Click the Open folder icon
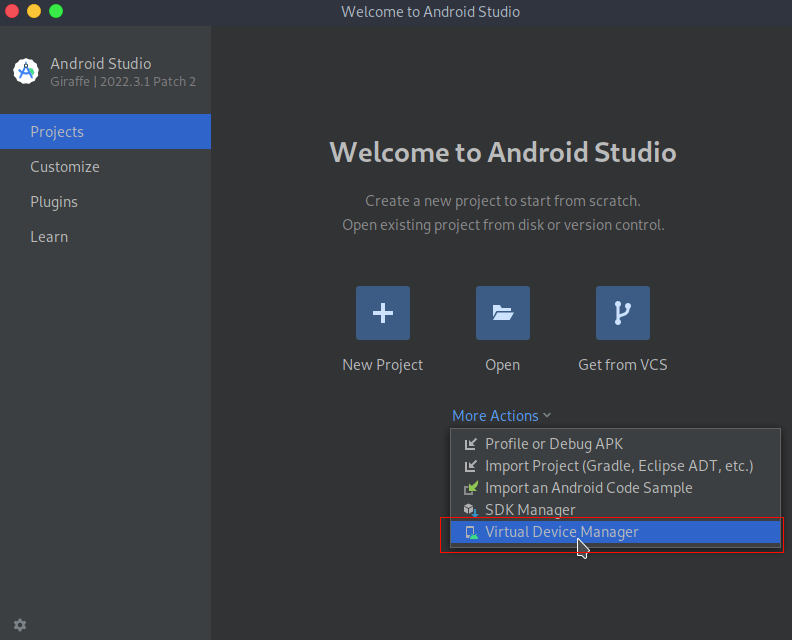Screen dimensions: 792x640 (503, 313)
